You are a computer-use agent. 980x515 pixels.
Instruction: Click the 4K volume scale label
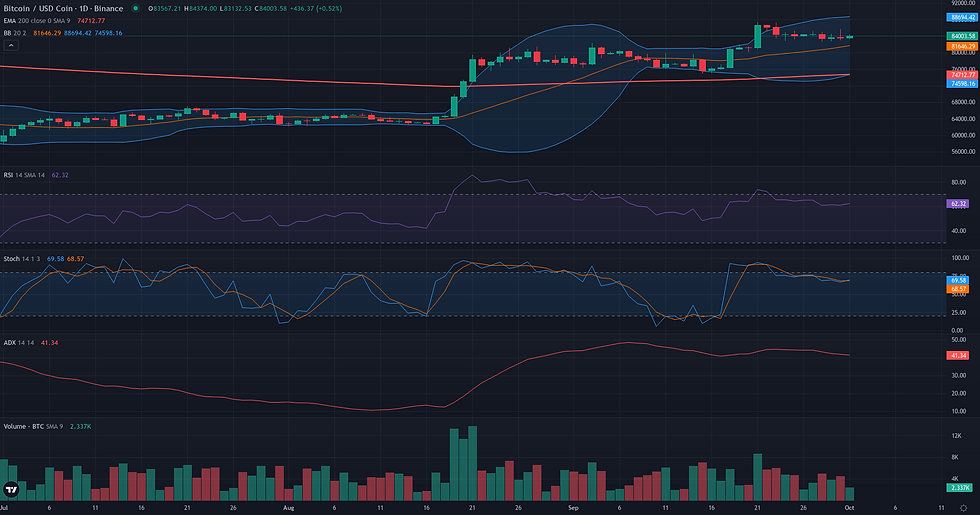(955, 479)
